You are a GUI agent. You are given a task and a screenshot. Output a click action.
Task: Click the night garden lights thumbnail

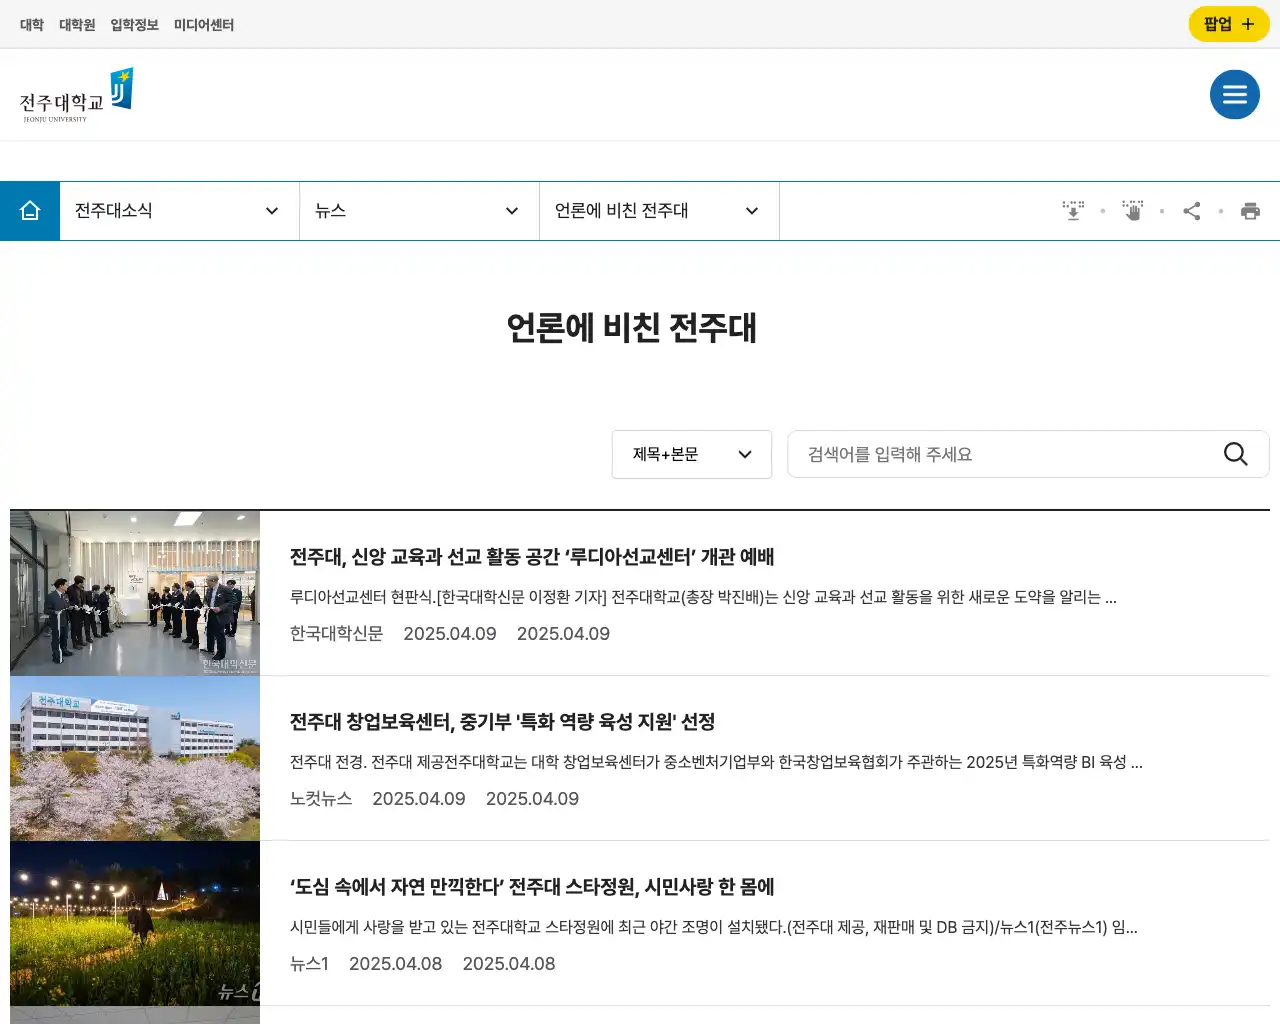[135, 923]
